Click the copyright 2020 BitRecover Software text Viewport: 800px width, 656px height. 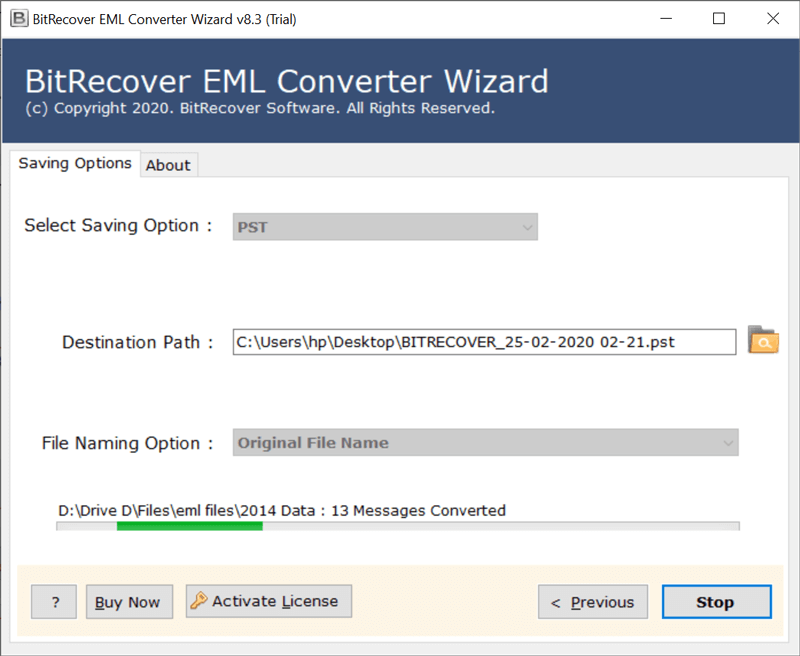[260, 108]
